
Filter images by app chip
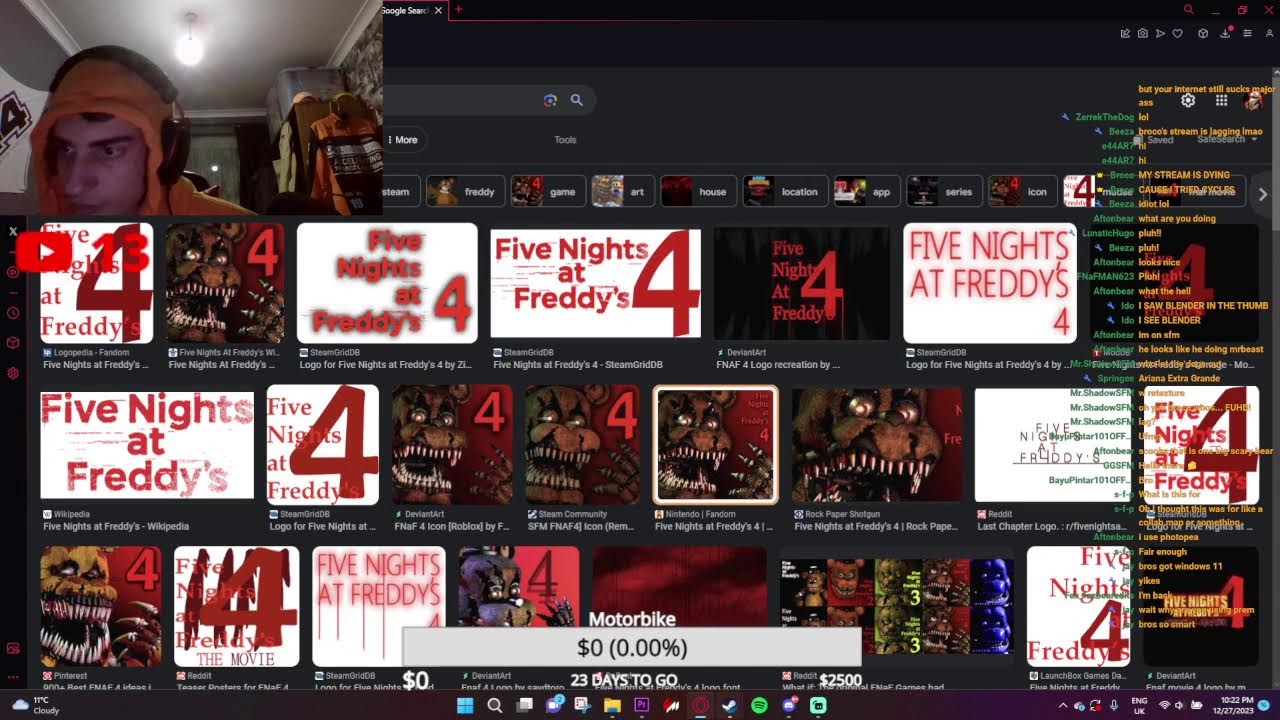point(867,192)
